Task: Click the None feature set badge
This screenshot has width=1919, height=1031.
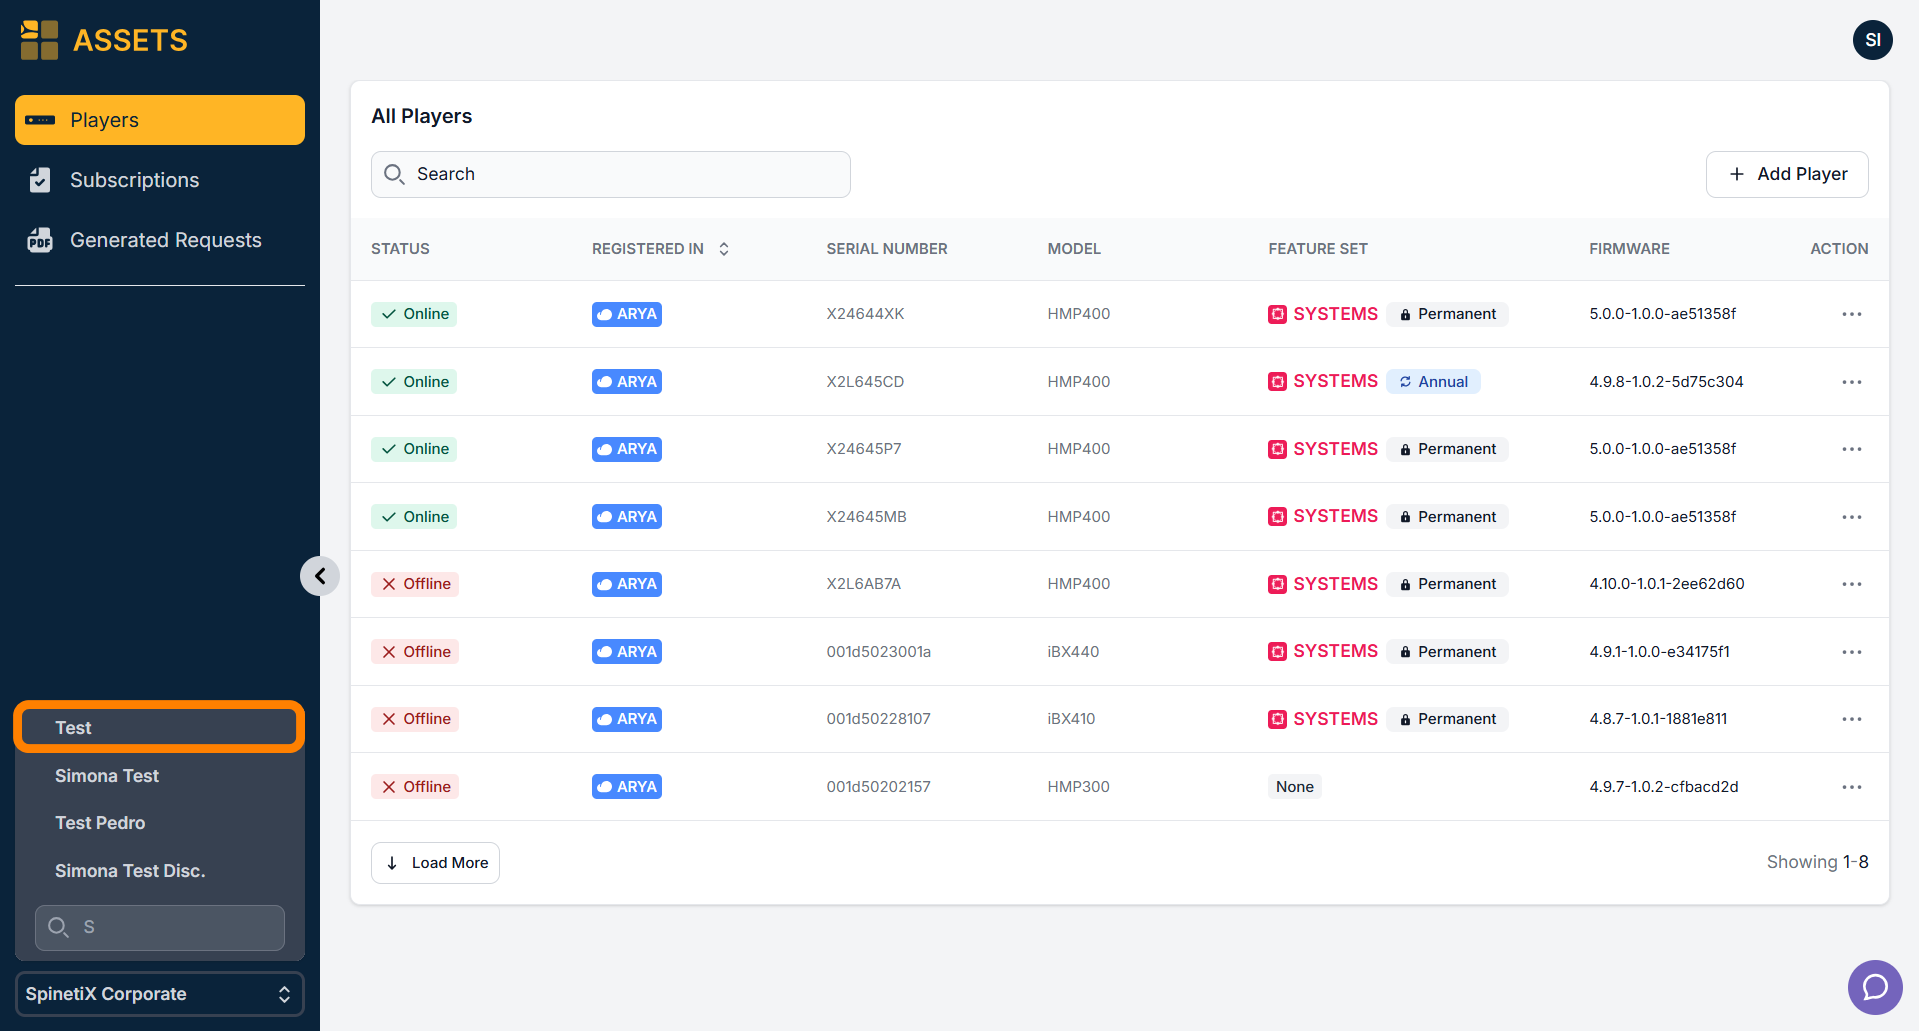Action: [x=1295, y=787]
